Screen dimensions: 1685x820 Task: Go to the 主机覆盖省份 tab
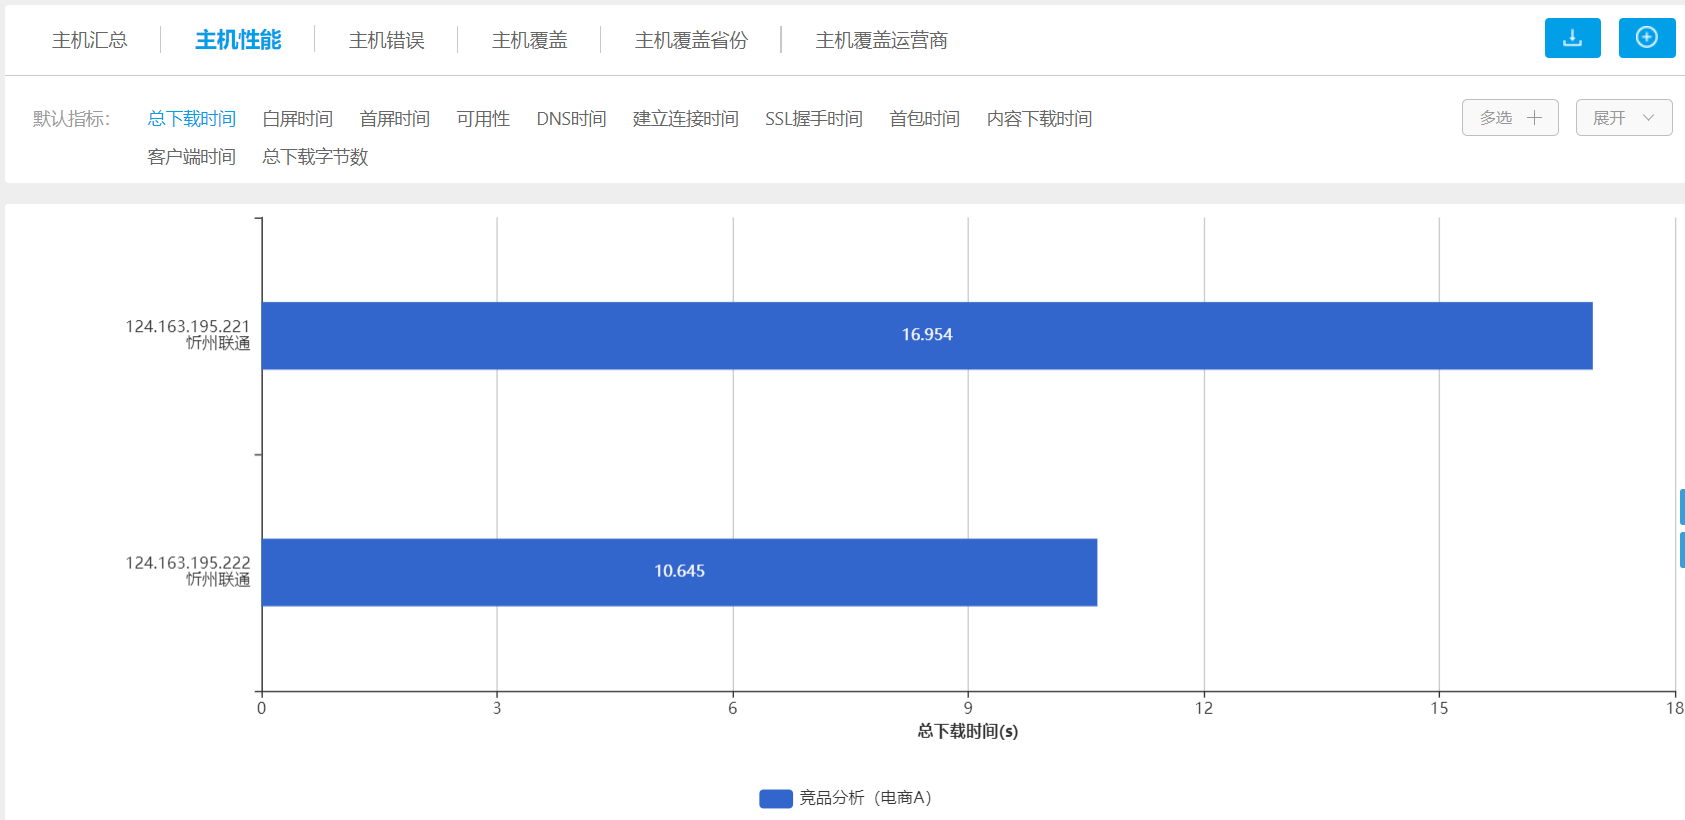click(x=691, y=40)
